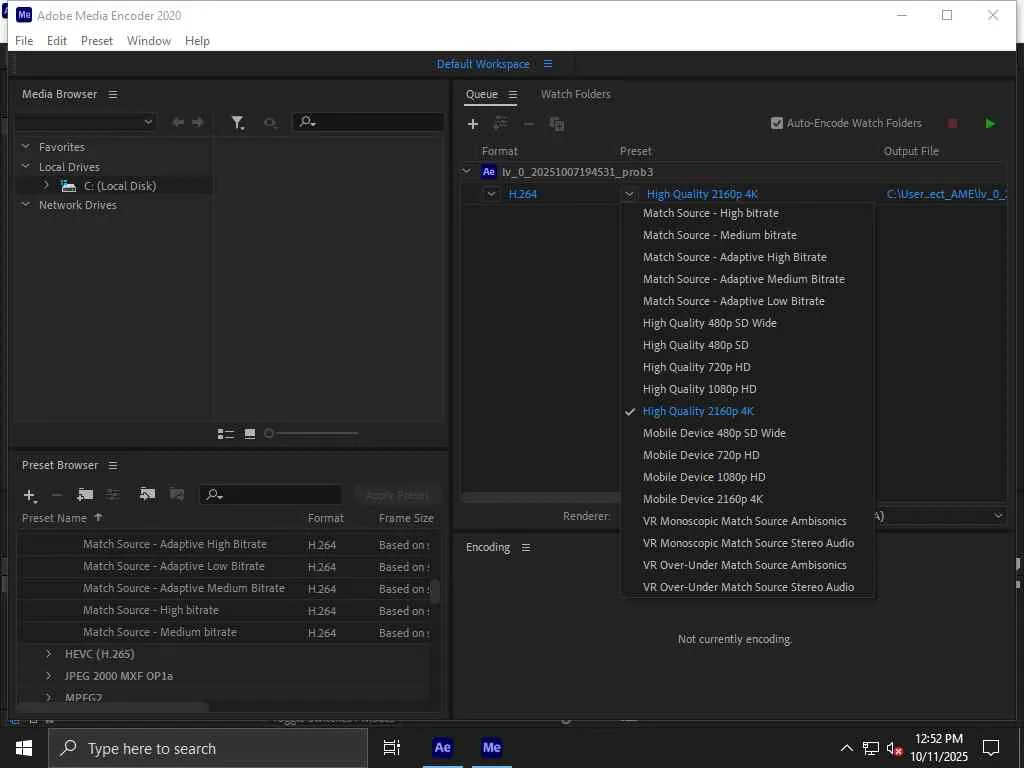Viewport: 1024px width, 768px height.
Task: Open Add Output settings icon in Queue
Action: [501, 123]
